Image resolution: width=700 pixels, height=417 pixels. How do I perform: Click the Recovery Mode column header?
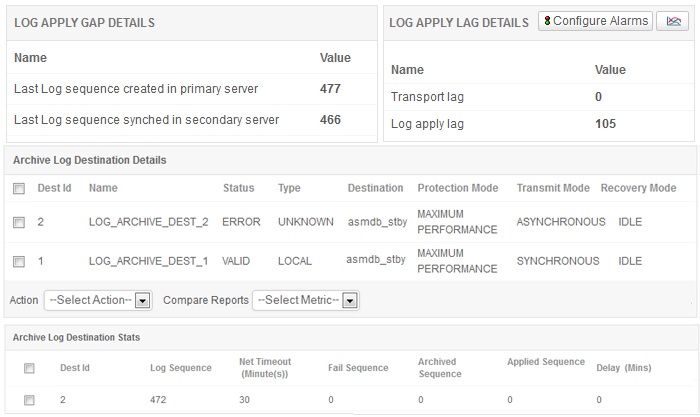click(x=638, y=188)
